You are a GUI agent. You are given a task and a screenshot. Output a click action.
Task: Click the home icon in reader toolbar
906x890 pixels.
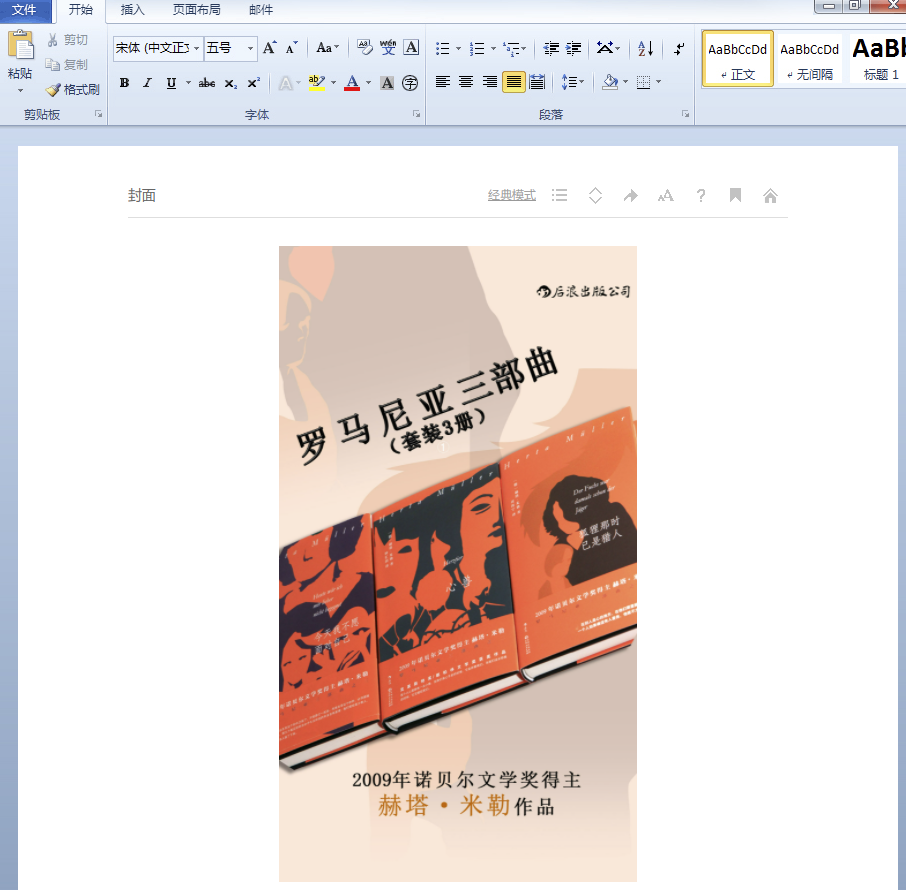click(770, 196)
